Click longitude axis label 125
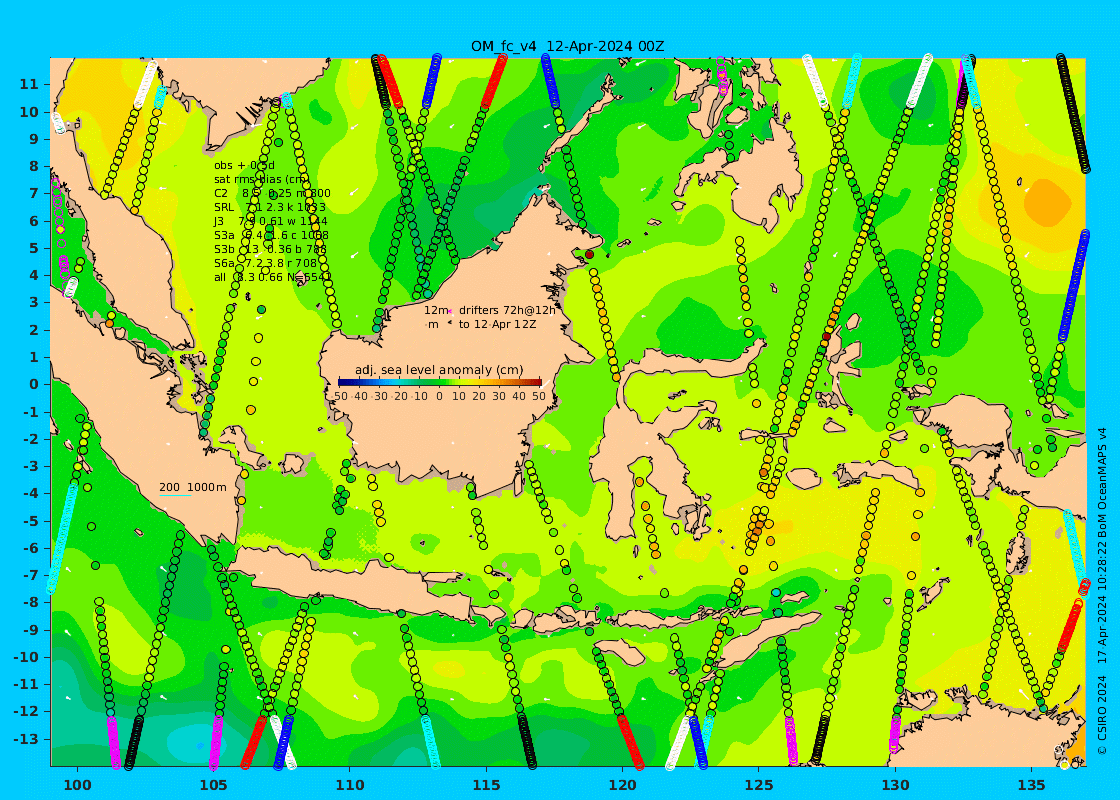Screen dimensions: 1120x800 (759, 784)
